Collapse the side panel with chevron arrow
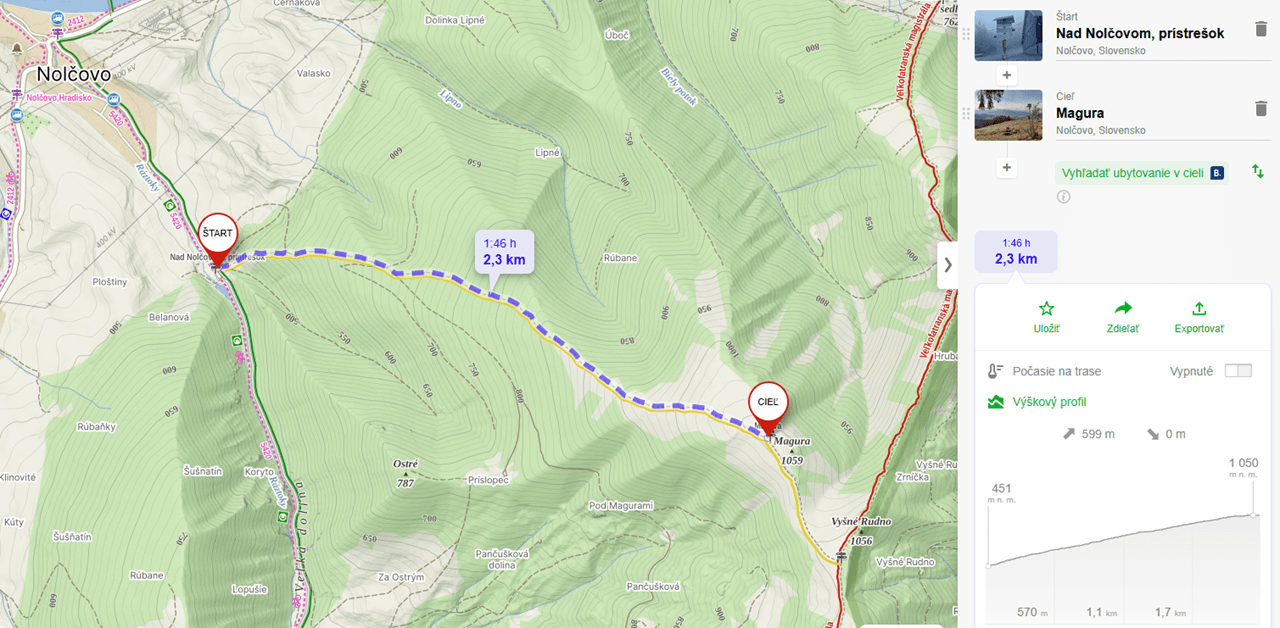1280x628 pixels. click(948, 265)
